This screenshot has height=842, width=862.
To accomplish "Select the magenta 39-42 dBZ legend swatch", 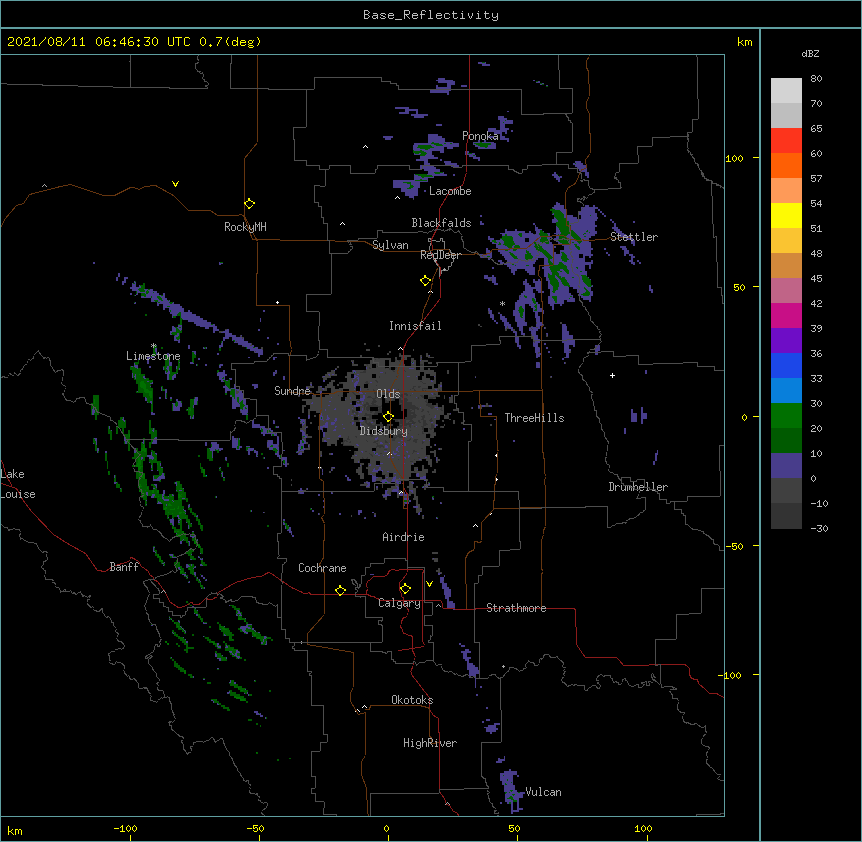I will (786, 315).
